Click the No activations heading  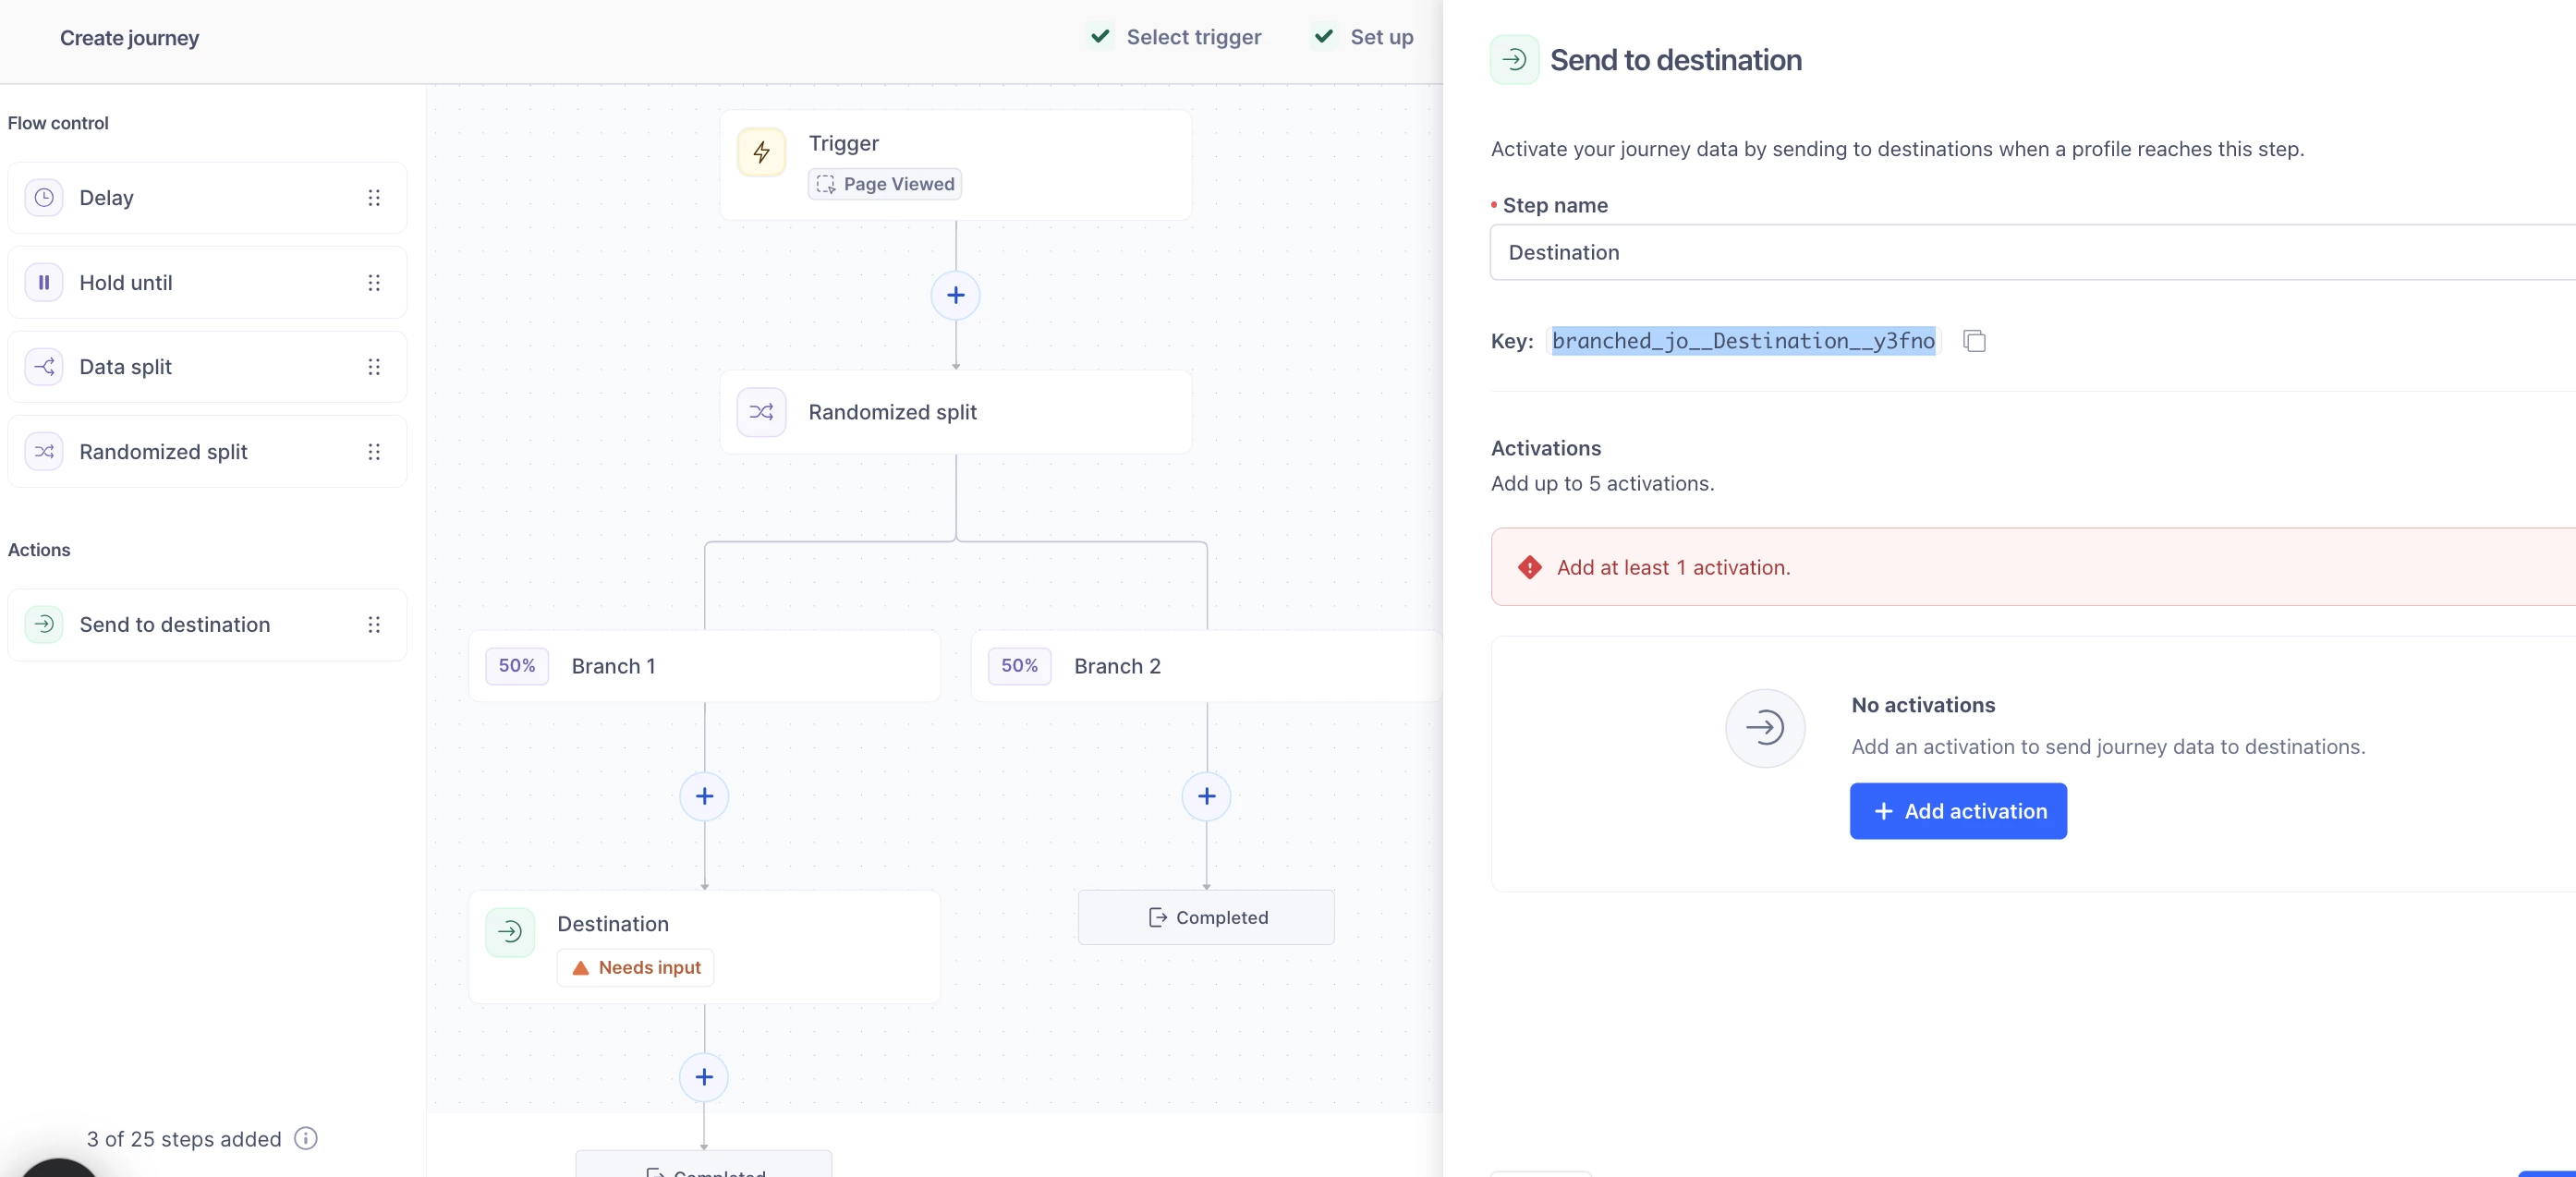(1923, 705)
